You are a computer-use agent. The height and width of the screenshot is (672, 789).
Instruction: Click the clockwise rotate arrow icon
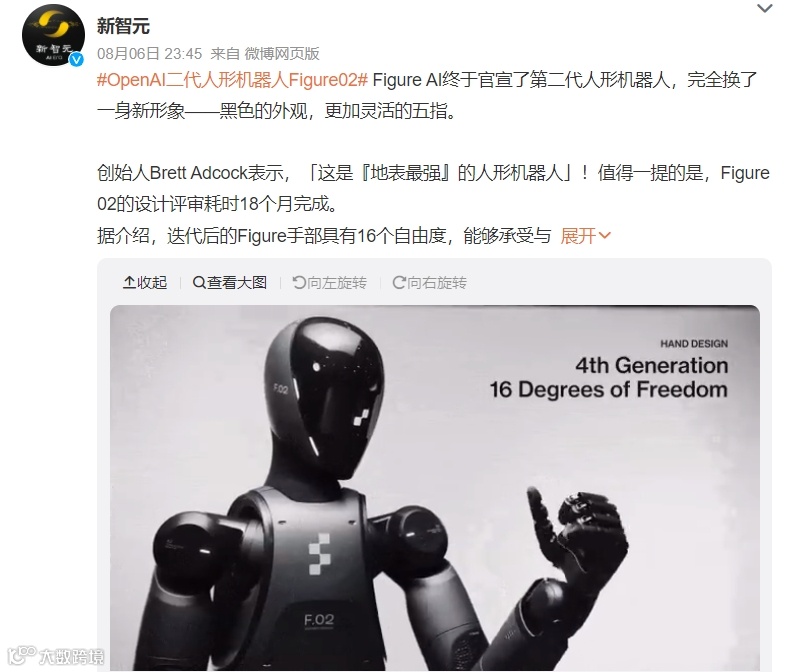[x=399, y=282]
